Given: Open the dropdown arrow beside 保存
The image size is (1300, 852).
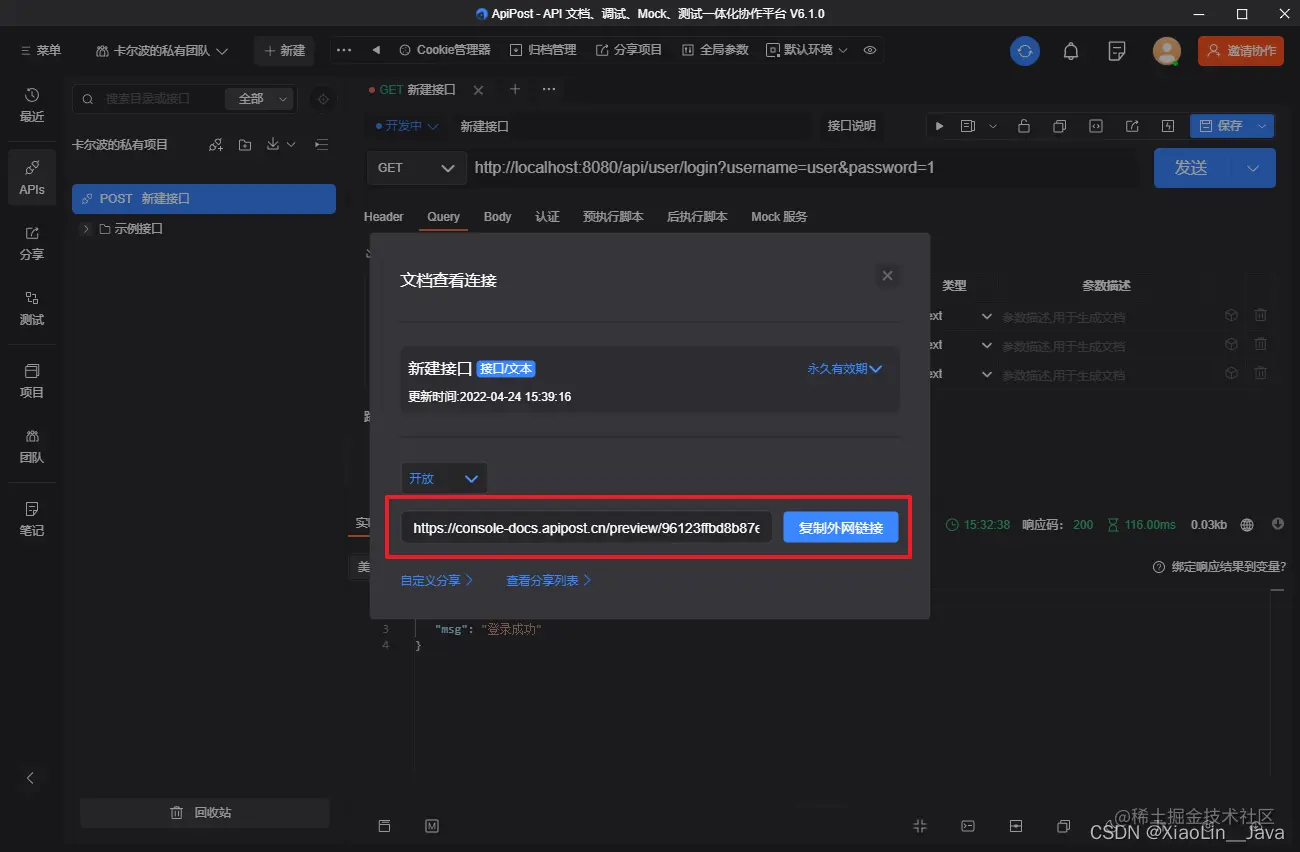Looking at the screenshot, I should click(x=1263, y=126).
